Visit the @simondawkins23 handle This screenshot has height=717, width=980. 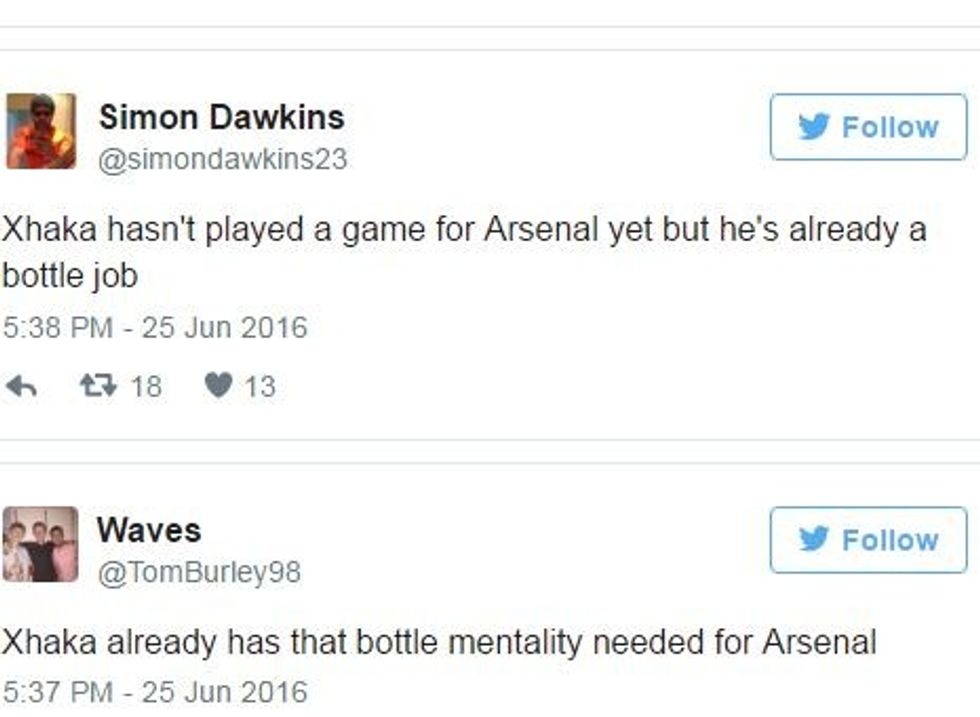coord(222,159)
